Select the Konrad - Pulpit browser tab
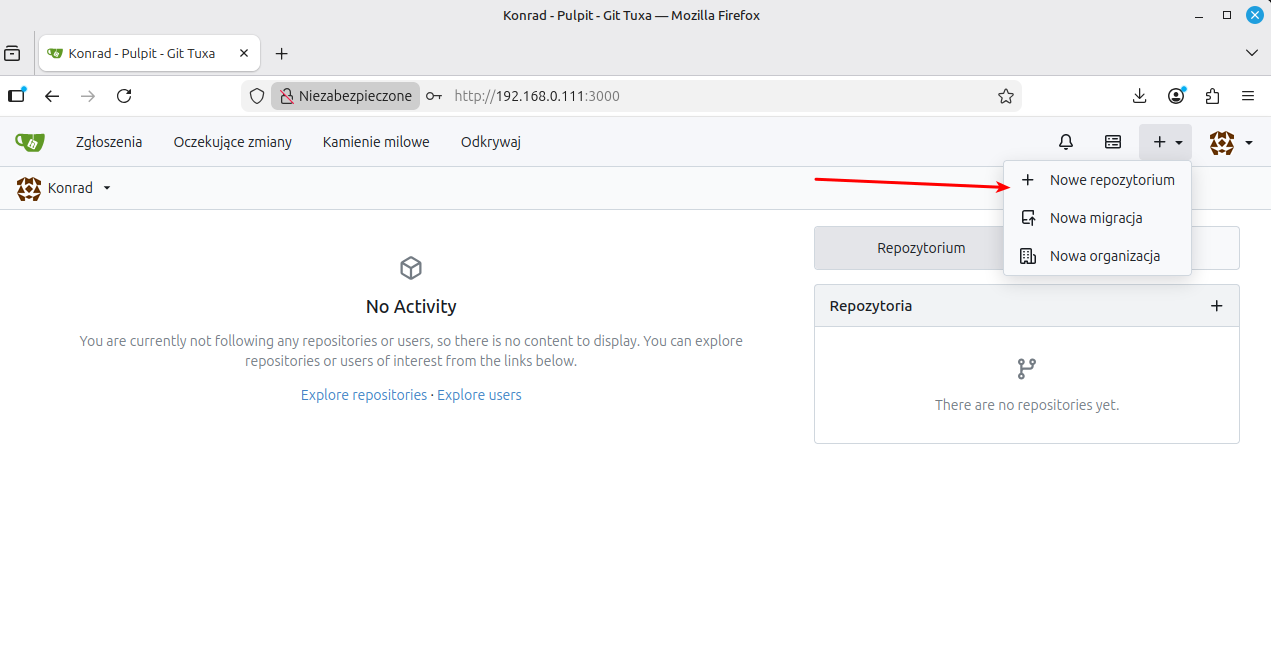Viewport: 1271px width, 663px height. click(x=149, y=53)
